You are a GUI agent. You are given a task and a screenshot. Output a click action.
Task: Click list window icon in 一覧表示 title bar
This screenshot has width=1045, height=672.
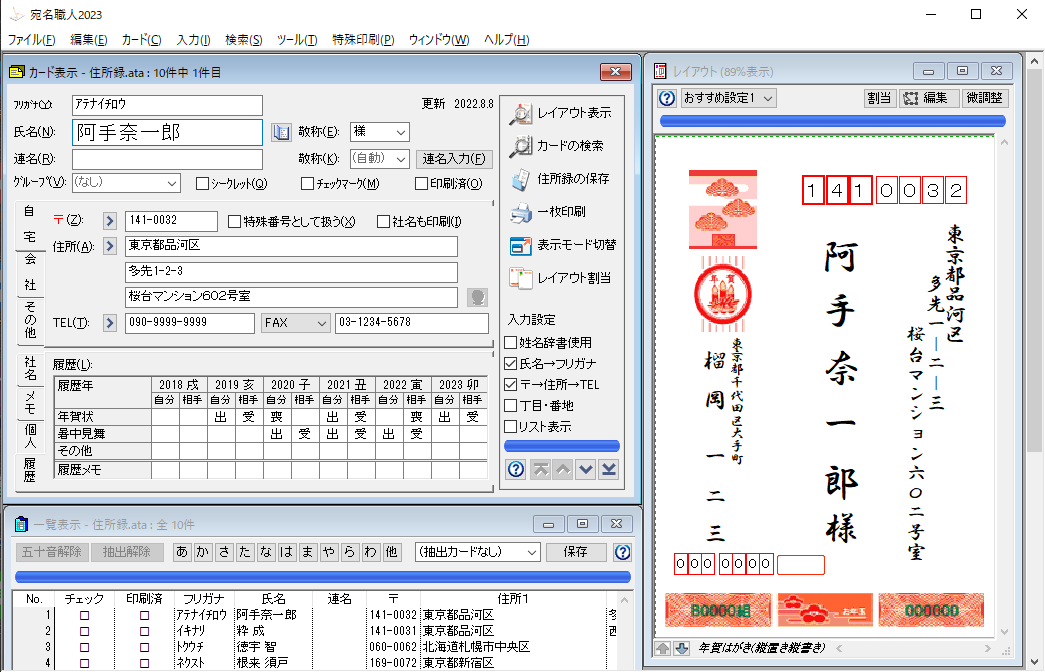coord(21,525)
